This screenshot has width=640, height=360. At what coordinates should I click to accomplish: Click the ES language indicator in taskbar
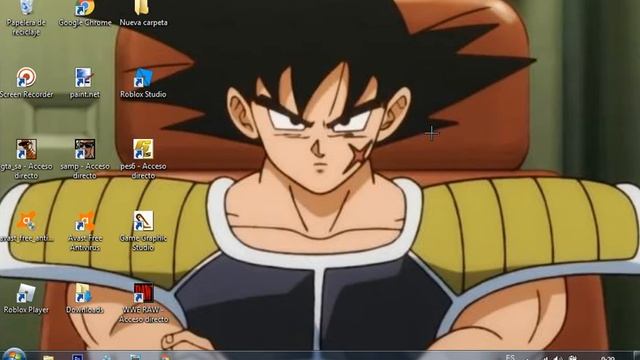click(510, 357)
